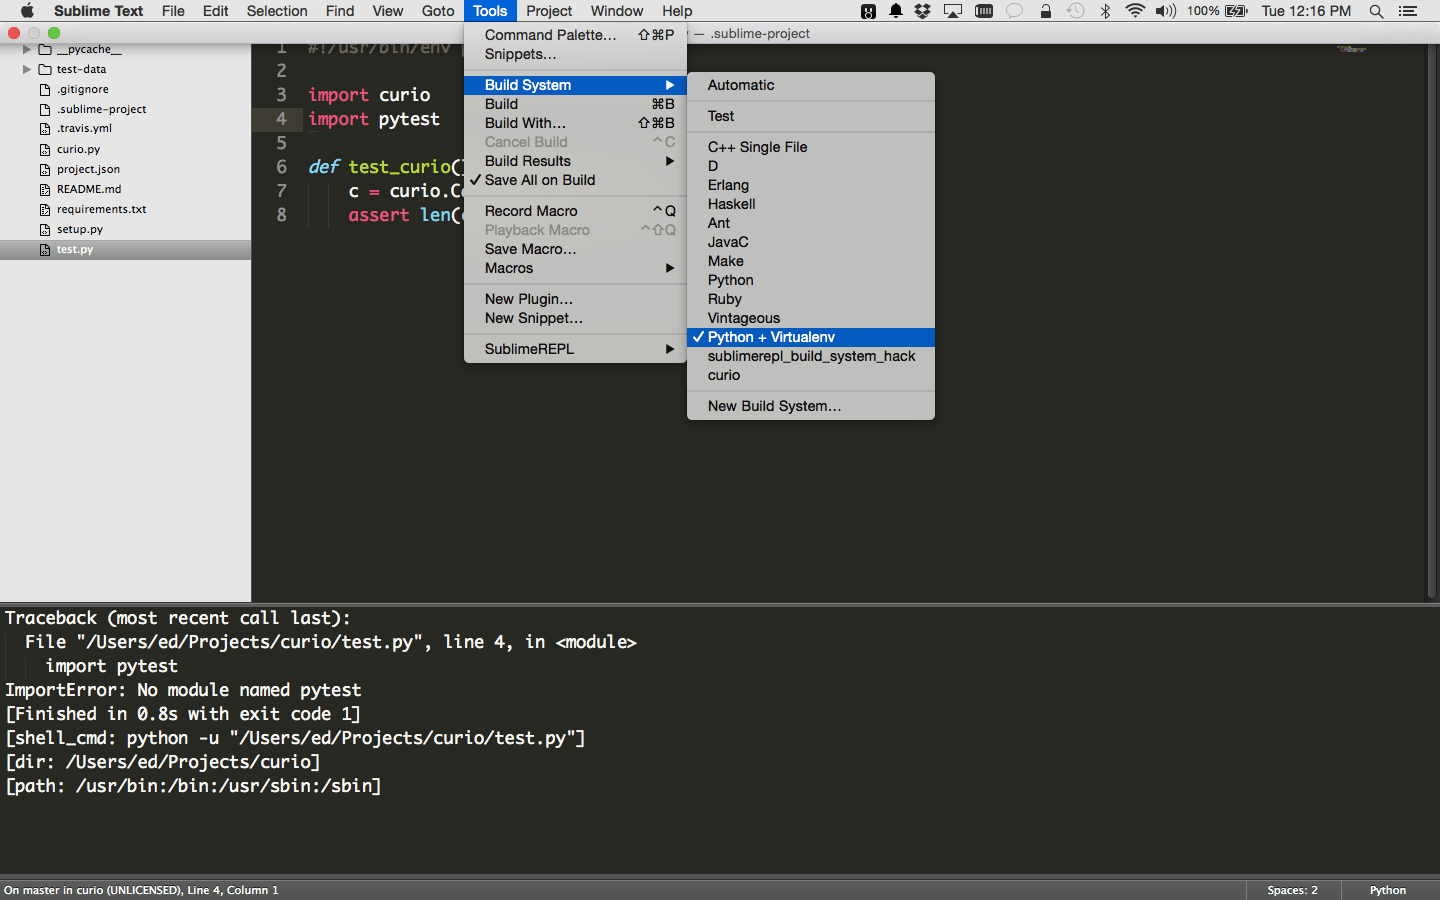The width and height of the screenshot is (1440, 900).
Task: Click the Wi-Fi status icon
Action: 1134,11
